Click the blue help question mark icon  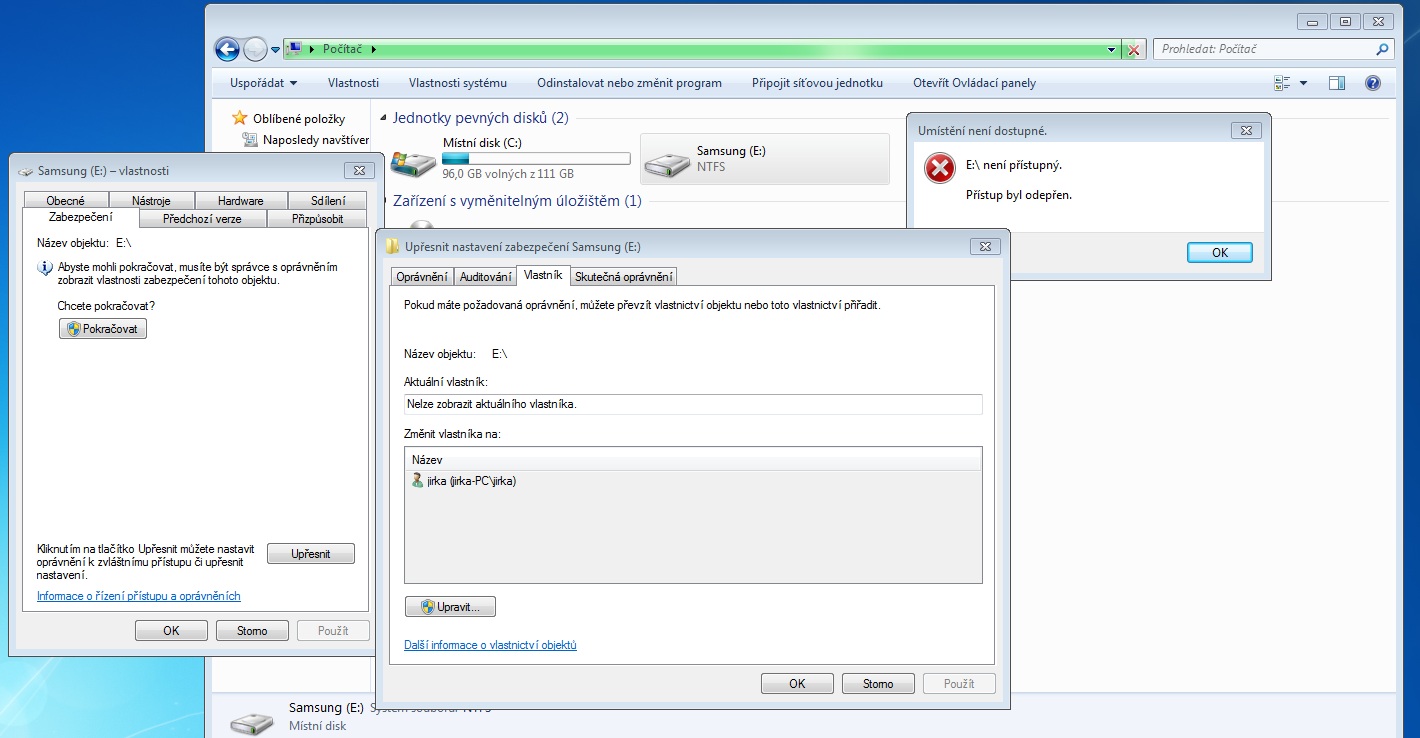[x=1373, y=83]
